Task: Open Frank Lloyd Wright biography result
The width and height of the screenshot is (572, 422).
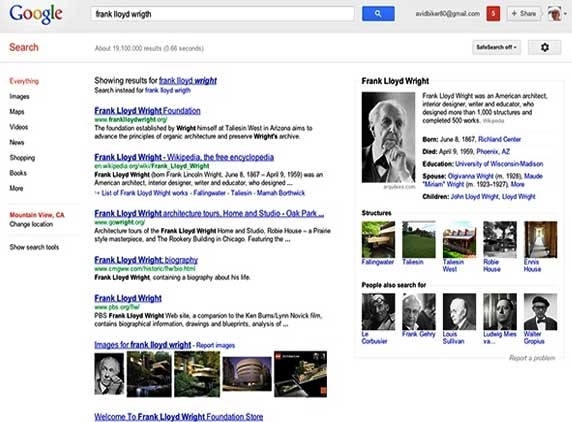Action: coord(146,260)
